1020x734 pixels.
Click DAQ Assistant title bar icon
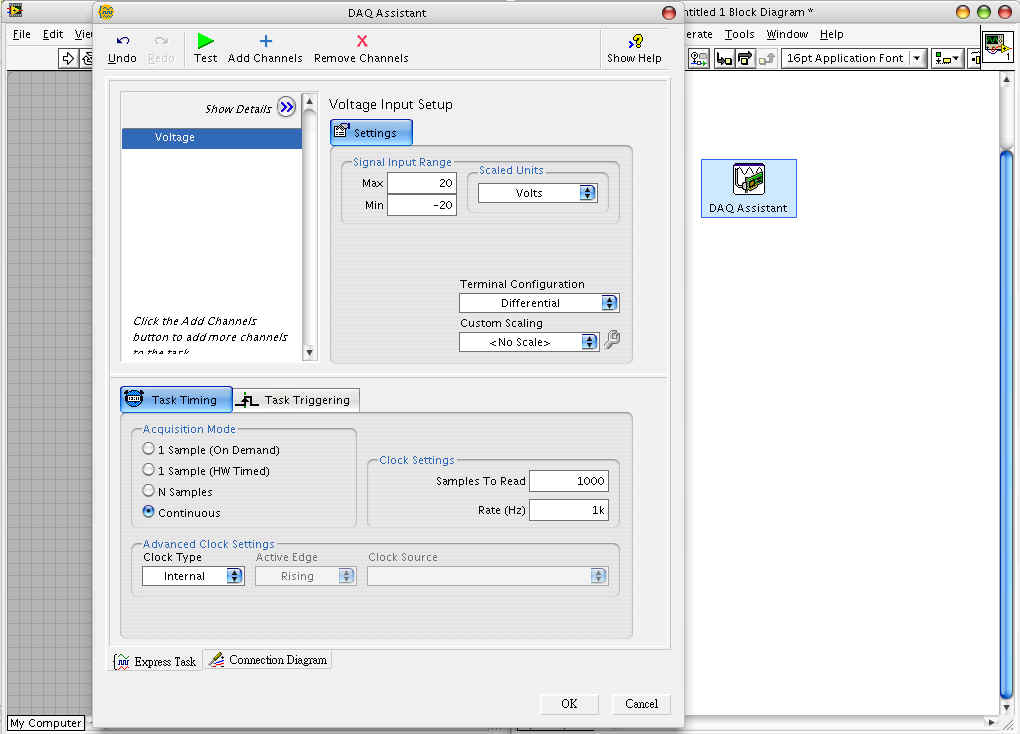(x=106, y=12)
